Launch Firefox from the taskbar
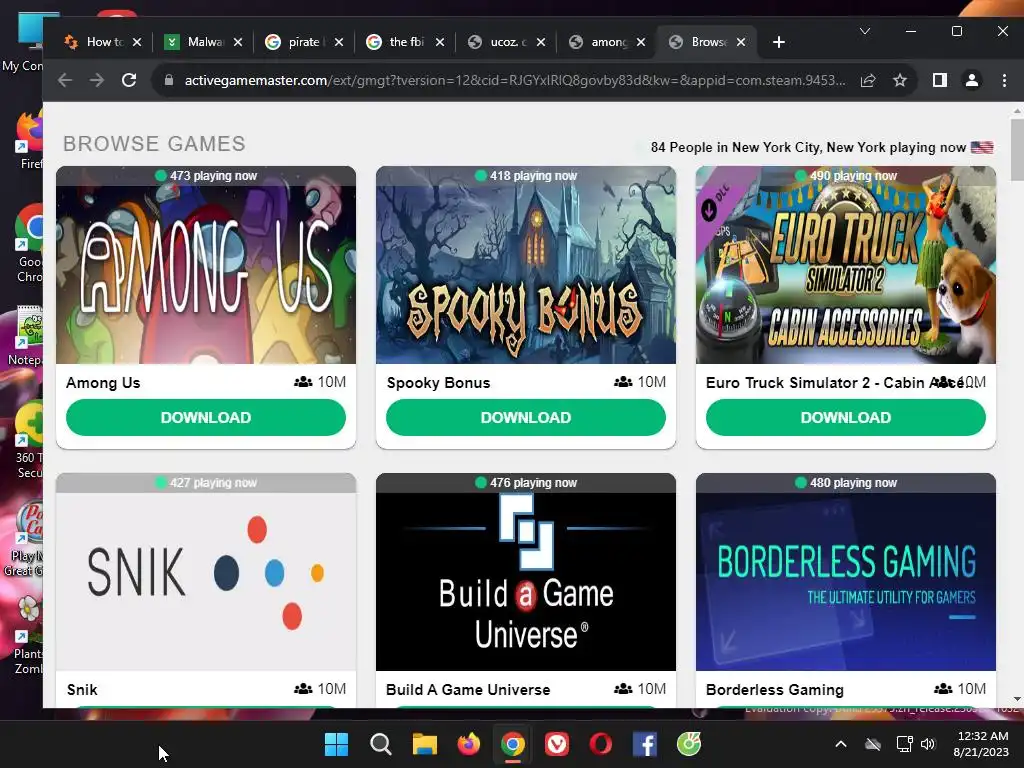Screen dimensions: 1024x768 coord(468,744)
